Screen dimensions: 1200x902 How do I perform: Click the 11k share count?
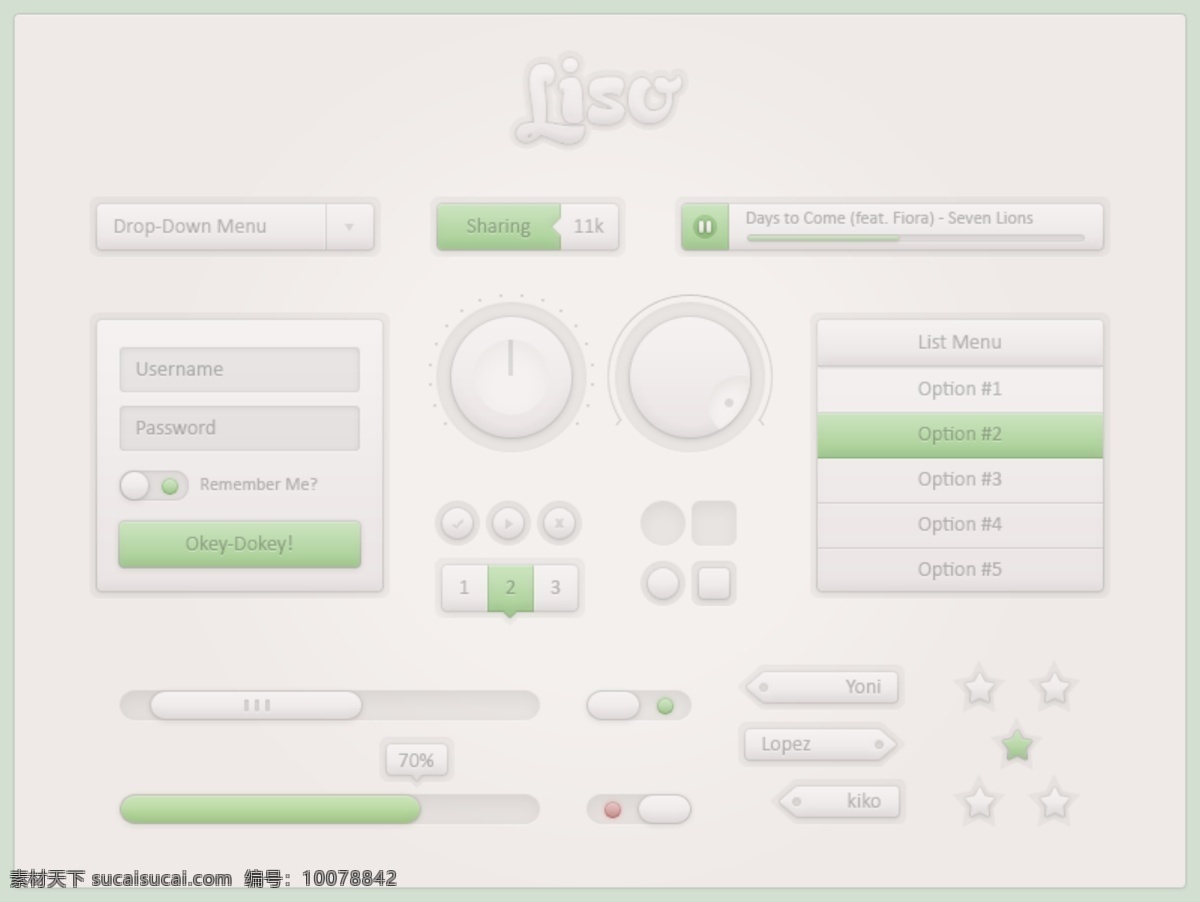pyautogui.click(x=589, y=227)
